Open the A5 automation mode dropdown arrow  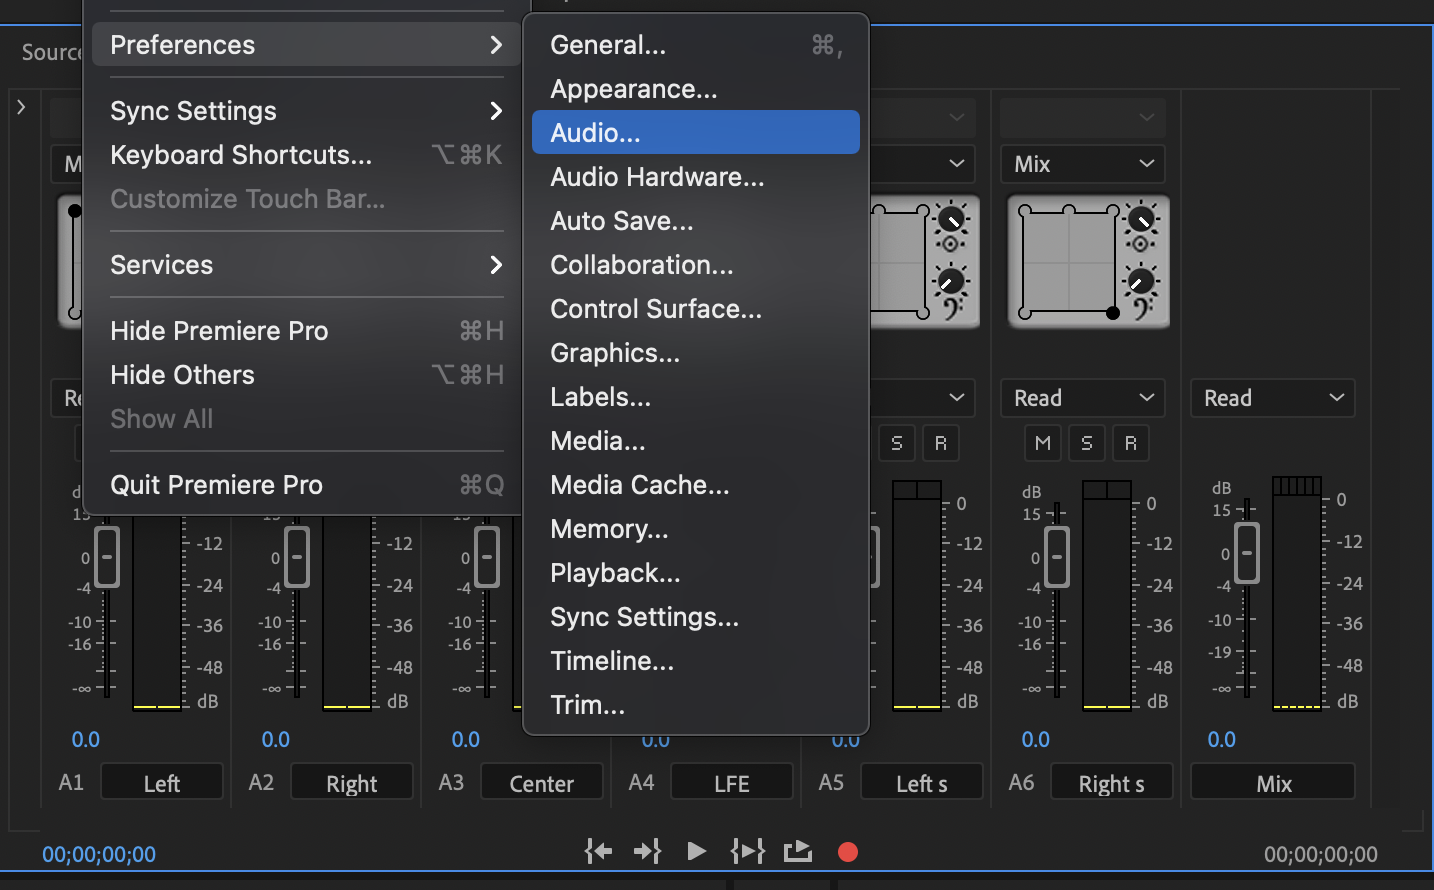(x=957, y=398)
